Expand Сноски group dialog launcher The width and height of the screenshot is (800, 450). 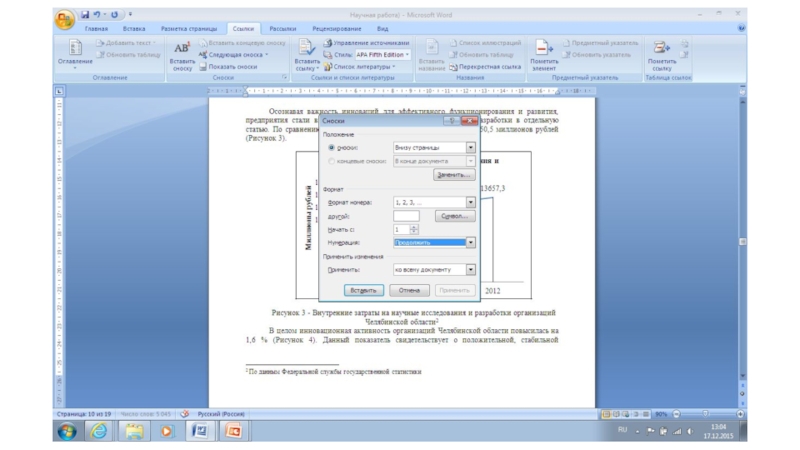(x=284, y=78)
